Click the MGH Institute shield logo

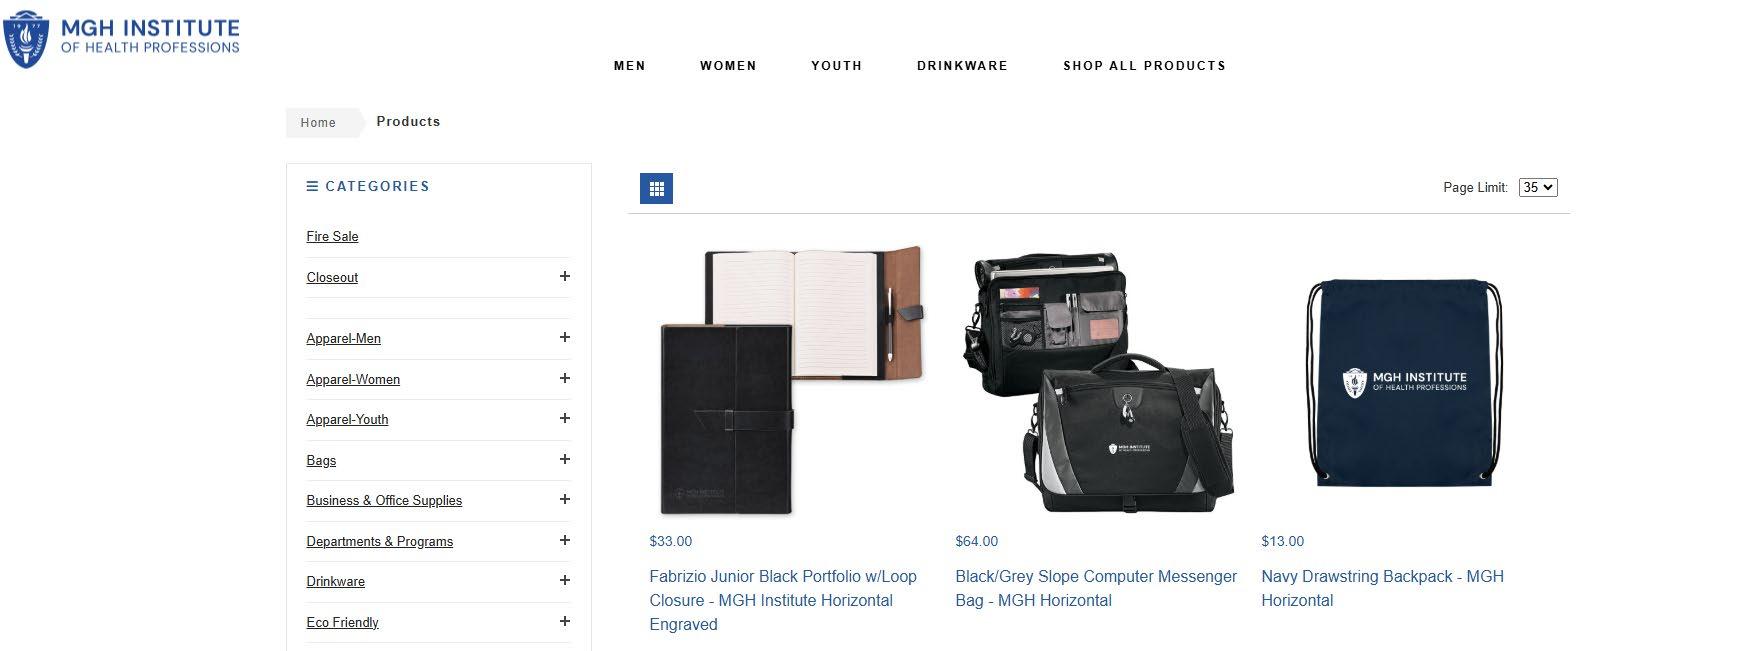26,39
